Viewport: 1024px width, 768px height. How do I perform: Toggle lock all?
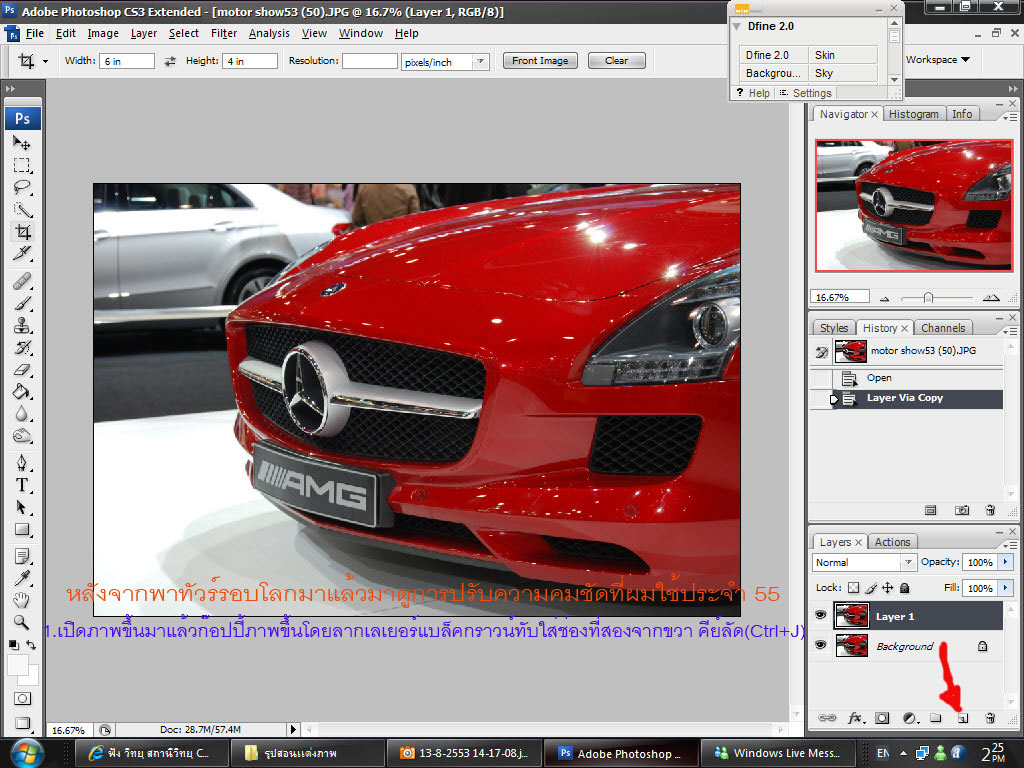pos(904,588)
